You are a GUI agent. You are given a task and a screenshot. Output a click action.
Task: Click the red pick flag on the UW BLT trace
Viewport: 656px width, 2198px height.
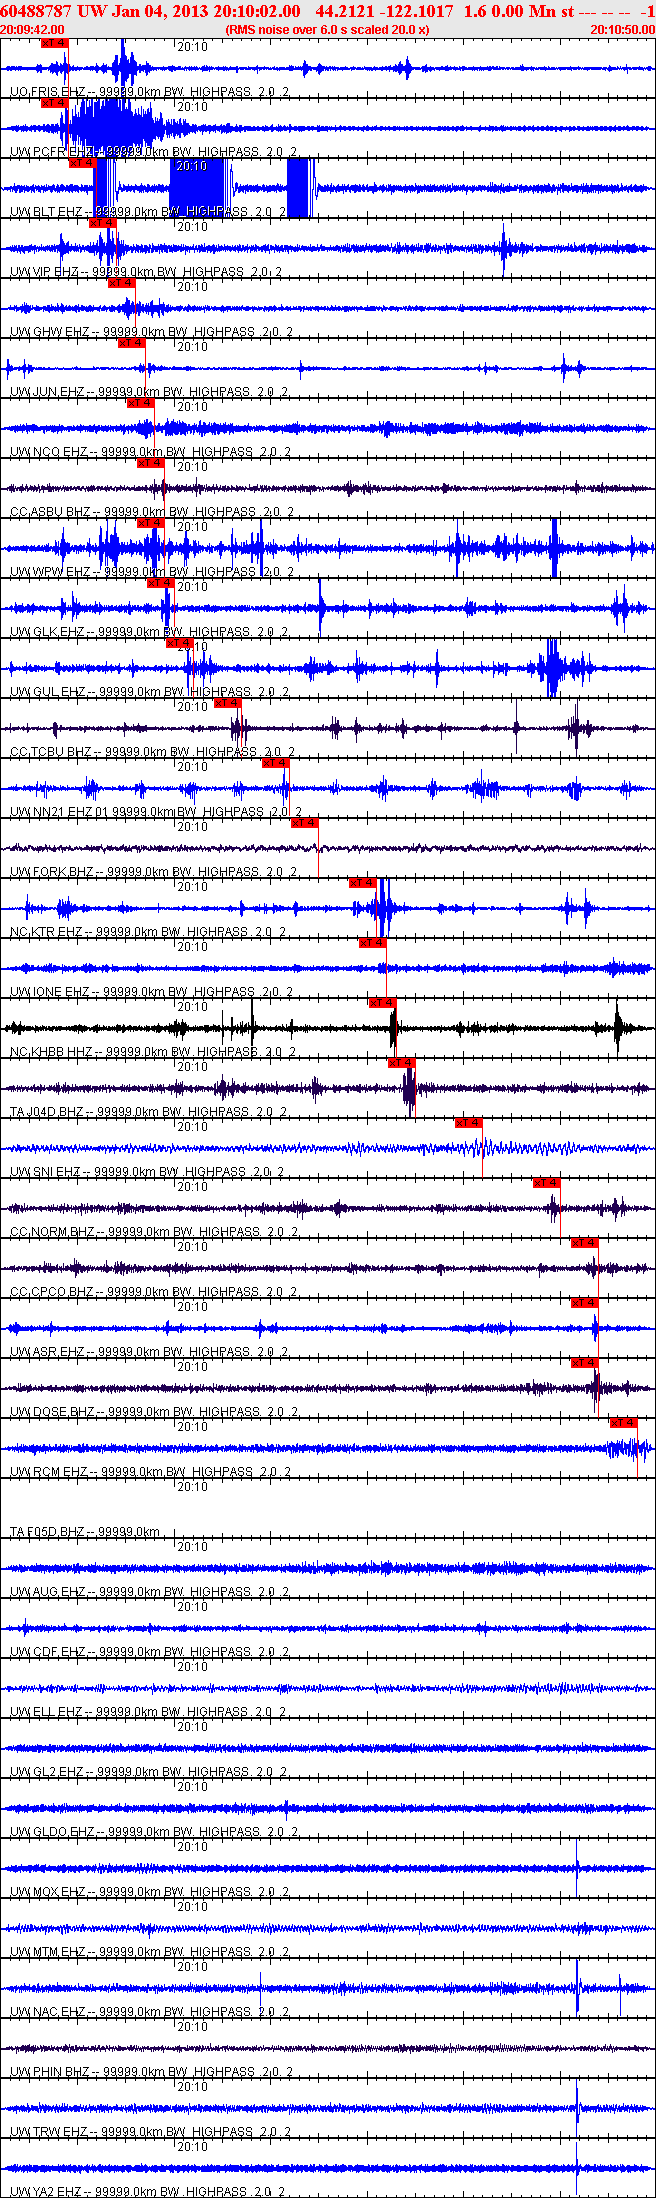[82, 163]
